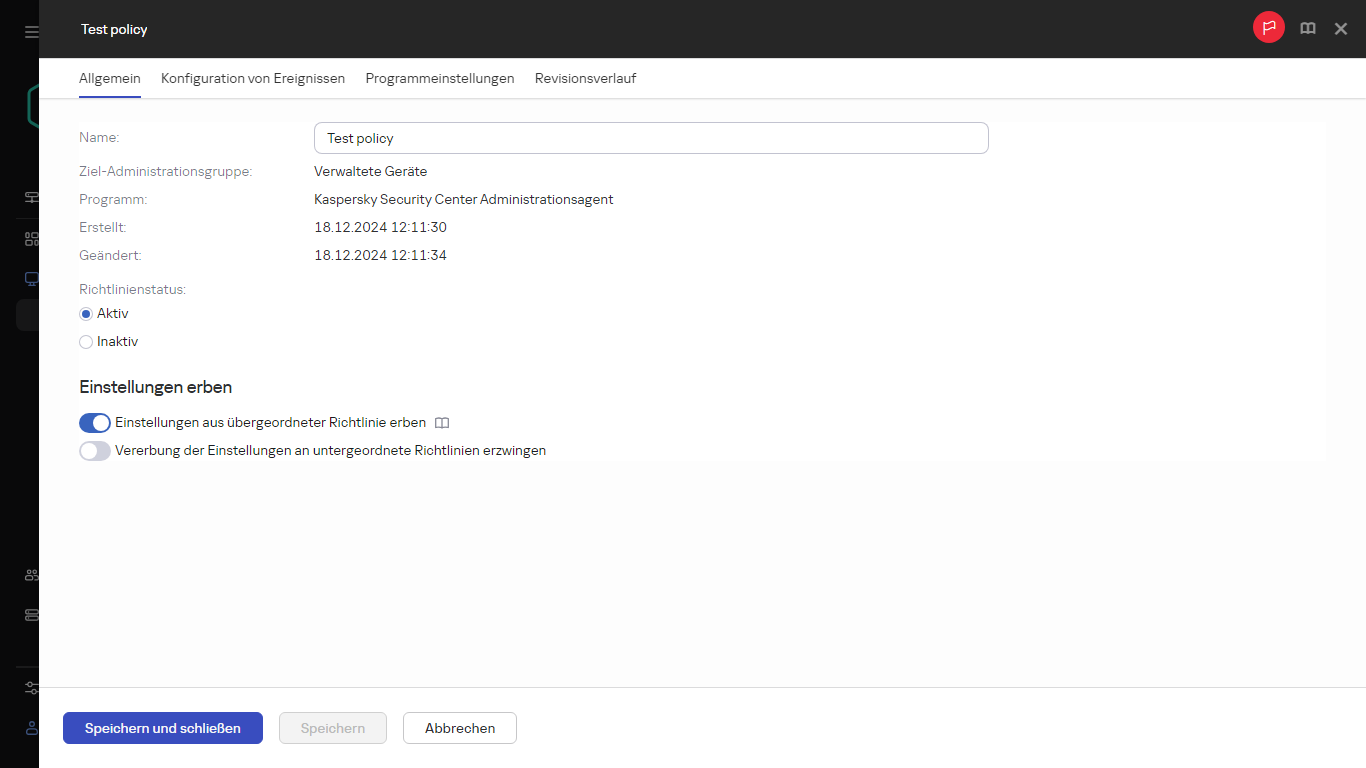
Task: Click the settings sliders icon in sidebar
Action: tap(31, 688)
